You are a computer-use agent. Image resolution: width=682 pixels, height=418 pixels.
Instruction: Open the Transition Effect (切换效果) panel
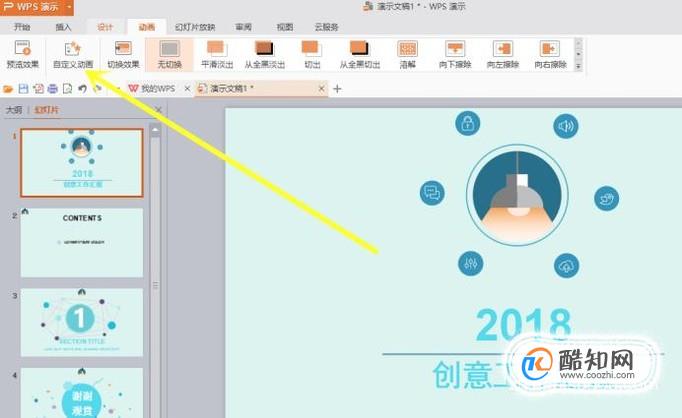[x=123, y=55]
